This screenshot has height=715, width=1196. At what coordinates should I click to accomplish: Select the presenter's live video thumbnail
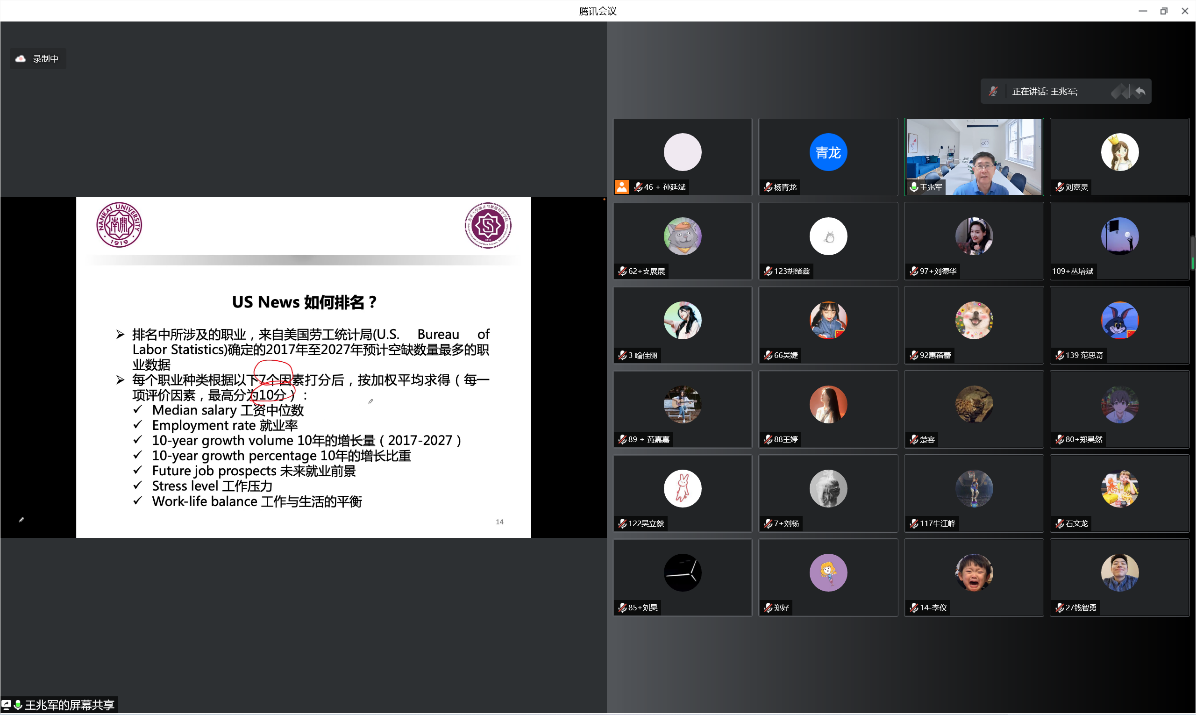point(973,157)
